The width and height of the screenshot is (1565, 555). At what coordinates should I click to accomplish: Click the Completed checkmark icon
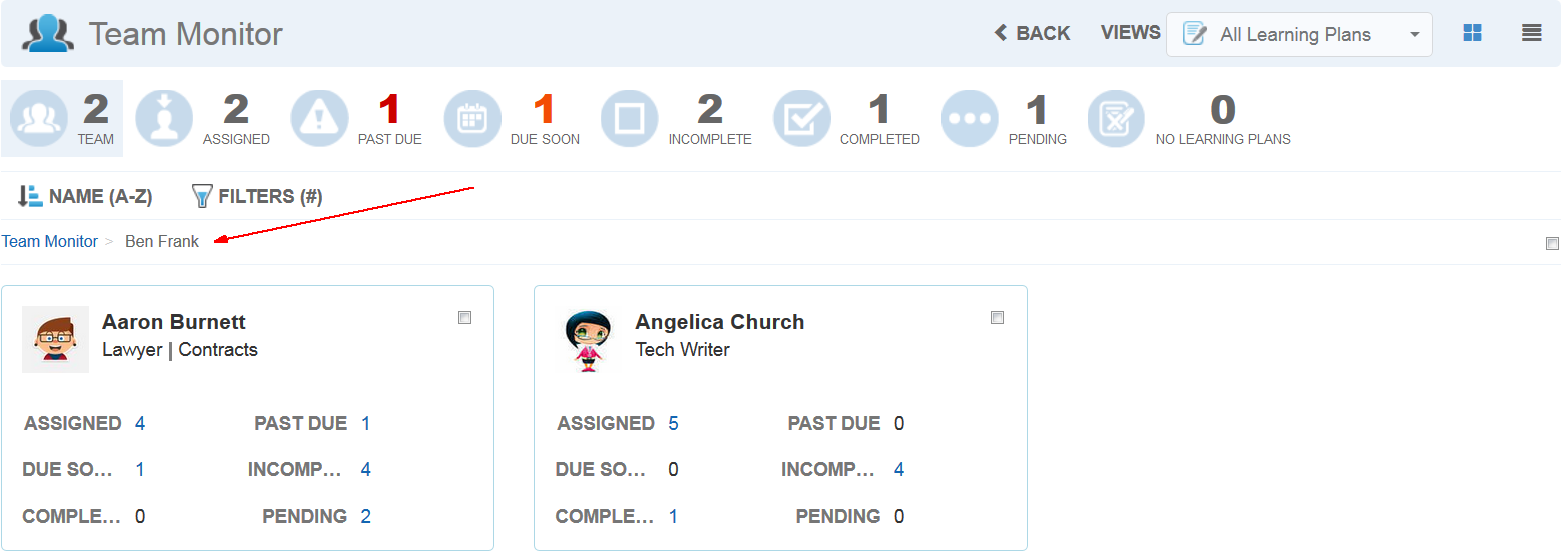(802, 119)
